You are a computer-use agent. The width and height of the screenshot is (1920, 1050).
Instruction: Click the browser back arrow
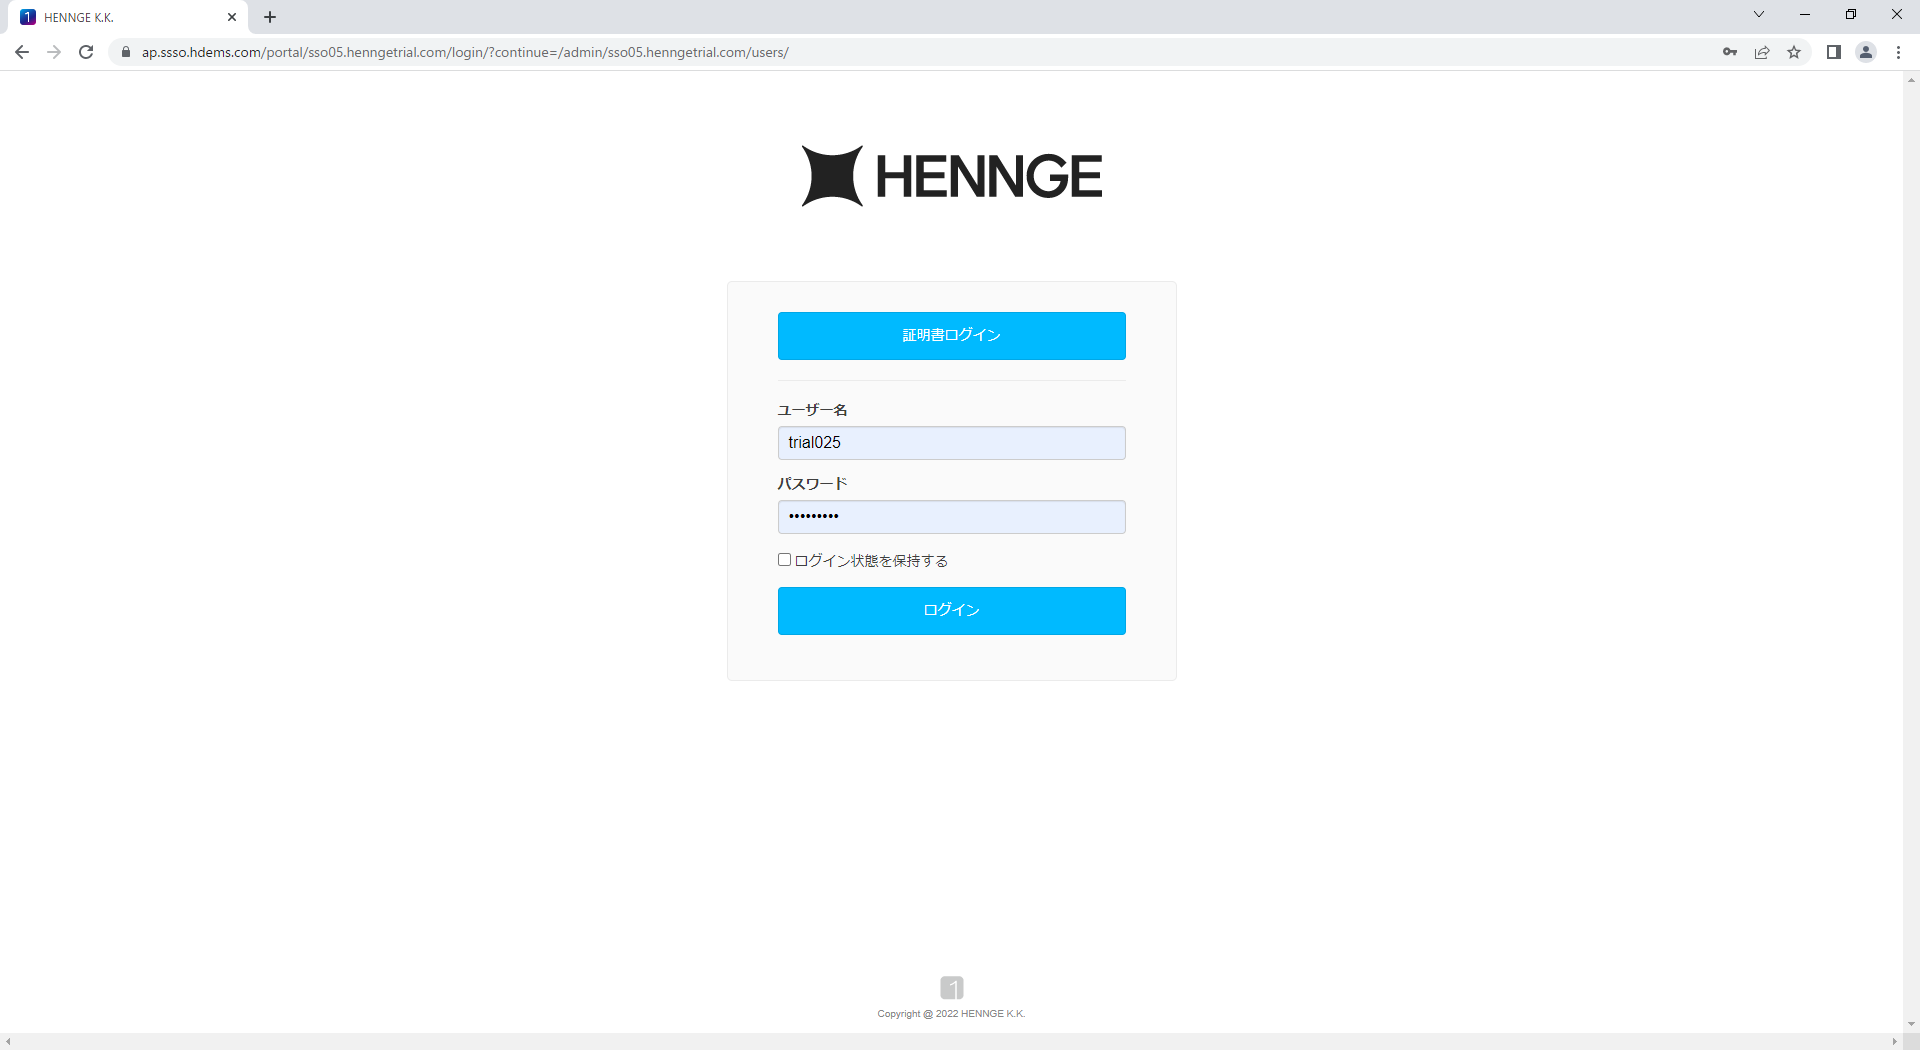[22, 52]
